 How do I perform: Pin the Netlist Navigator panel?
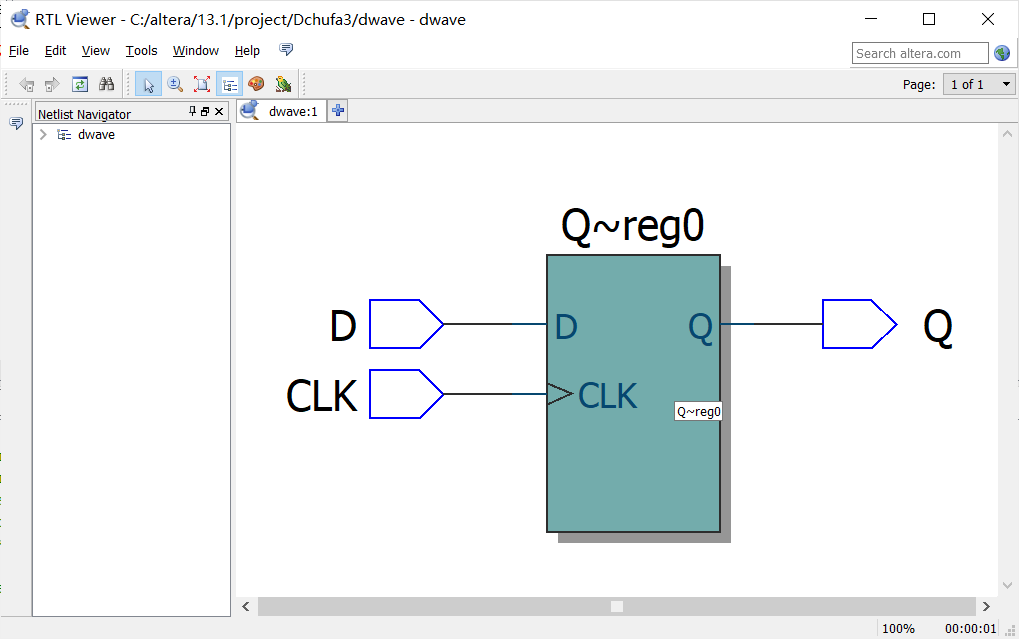point(192,112)
